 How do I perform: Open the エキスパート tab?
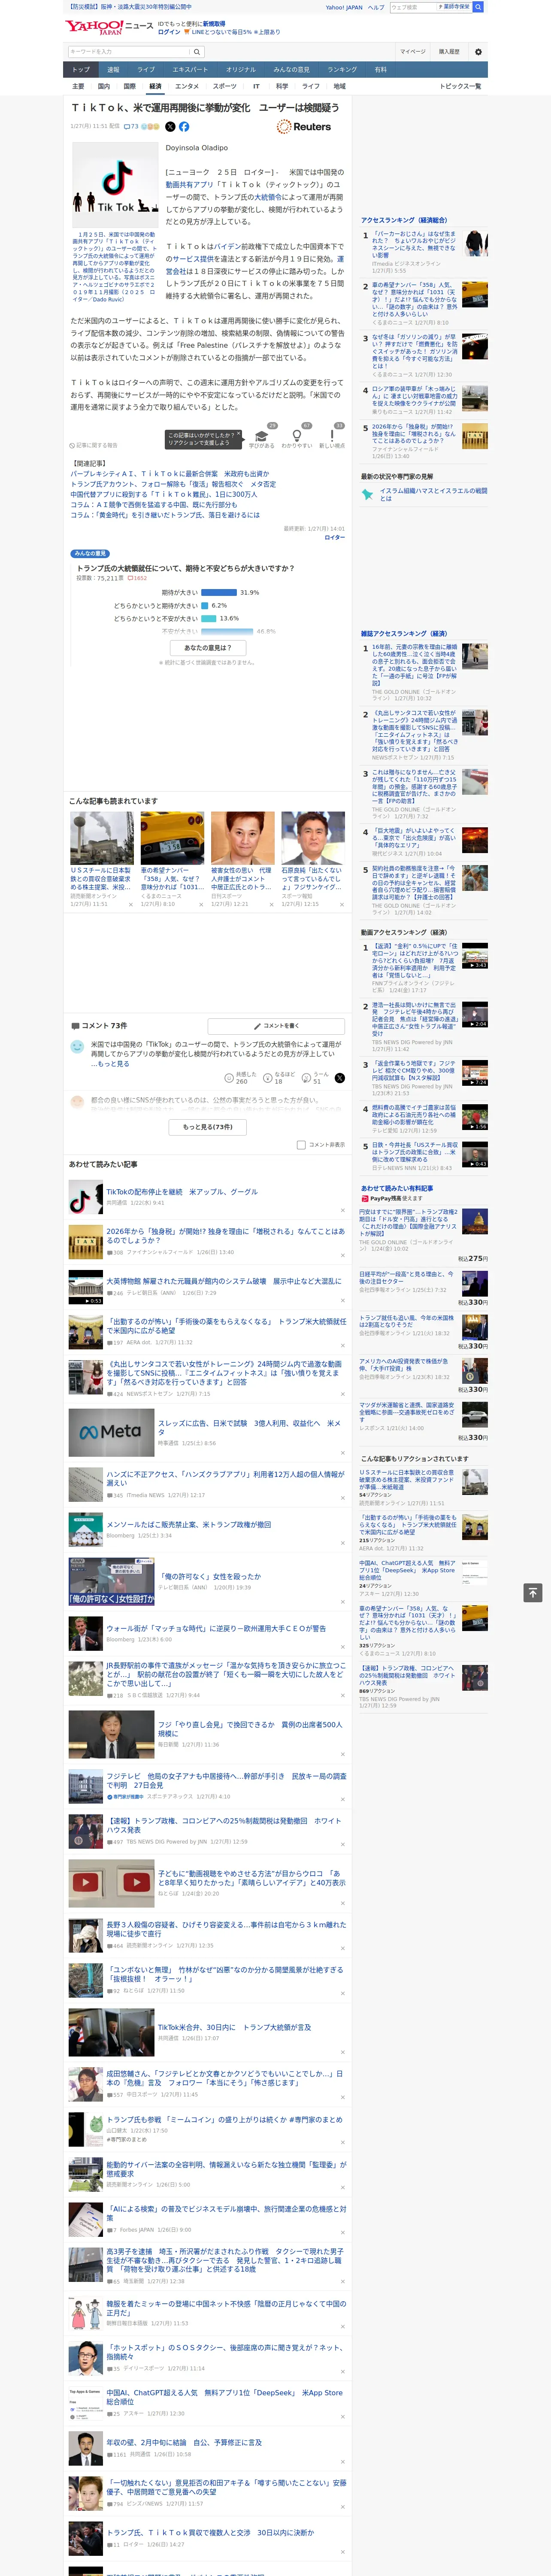coord(190,70)
